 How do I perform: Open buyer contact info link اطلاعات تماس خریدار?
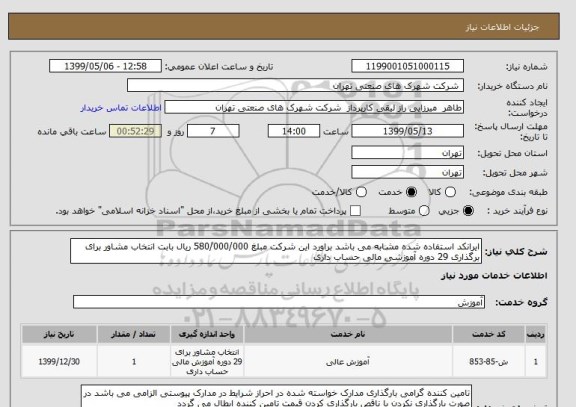(x=121, y=108)
